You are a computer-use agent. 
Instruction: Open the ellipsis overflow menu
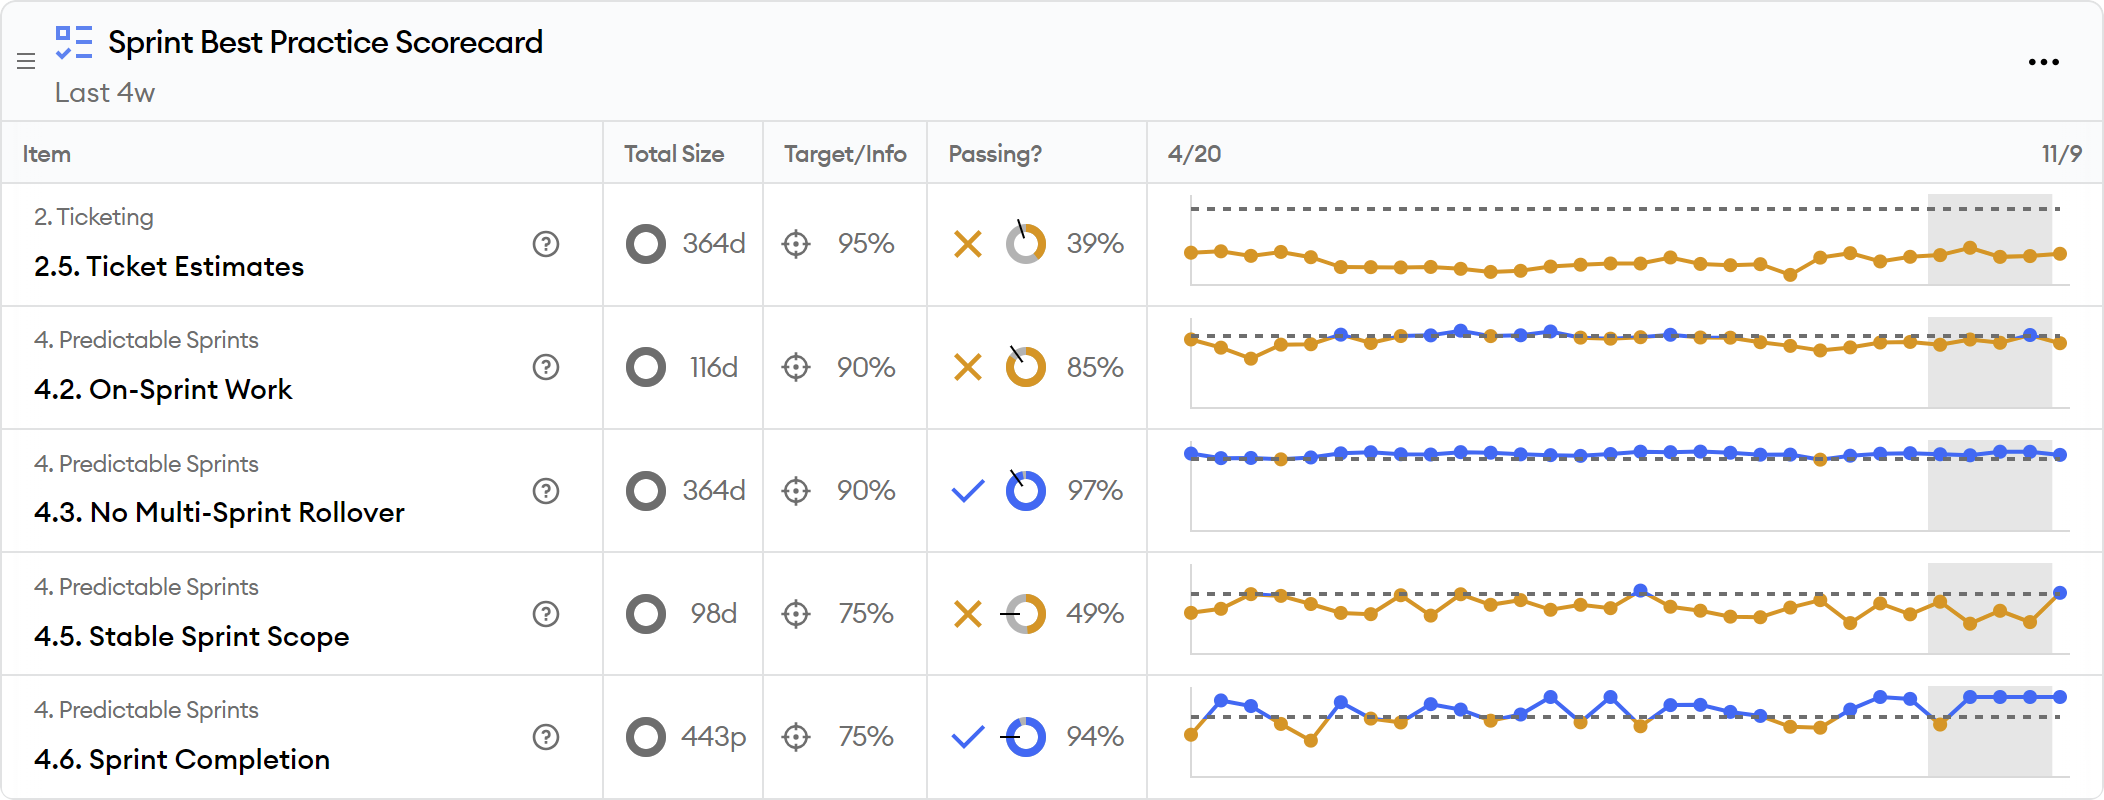click(x=2044, y=62)
